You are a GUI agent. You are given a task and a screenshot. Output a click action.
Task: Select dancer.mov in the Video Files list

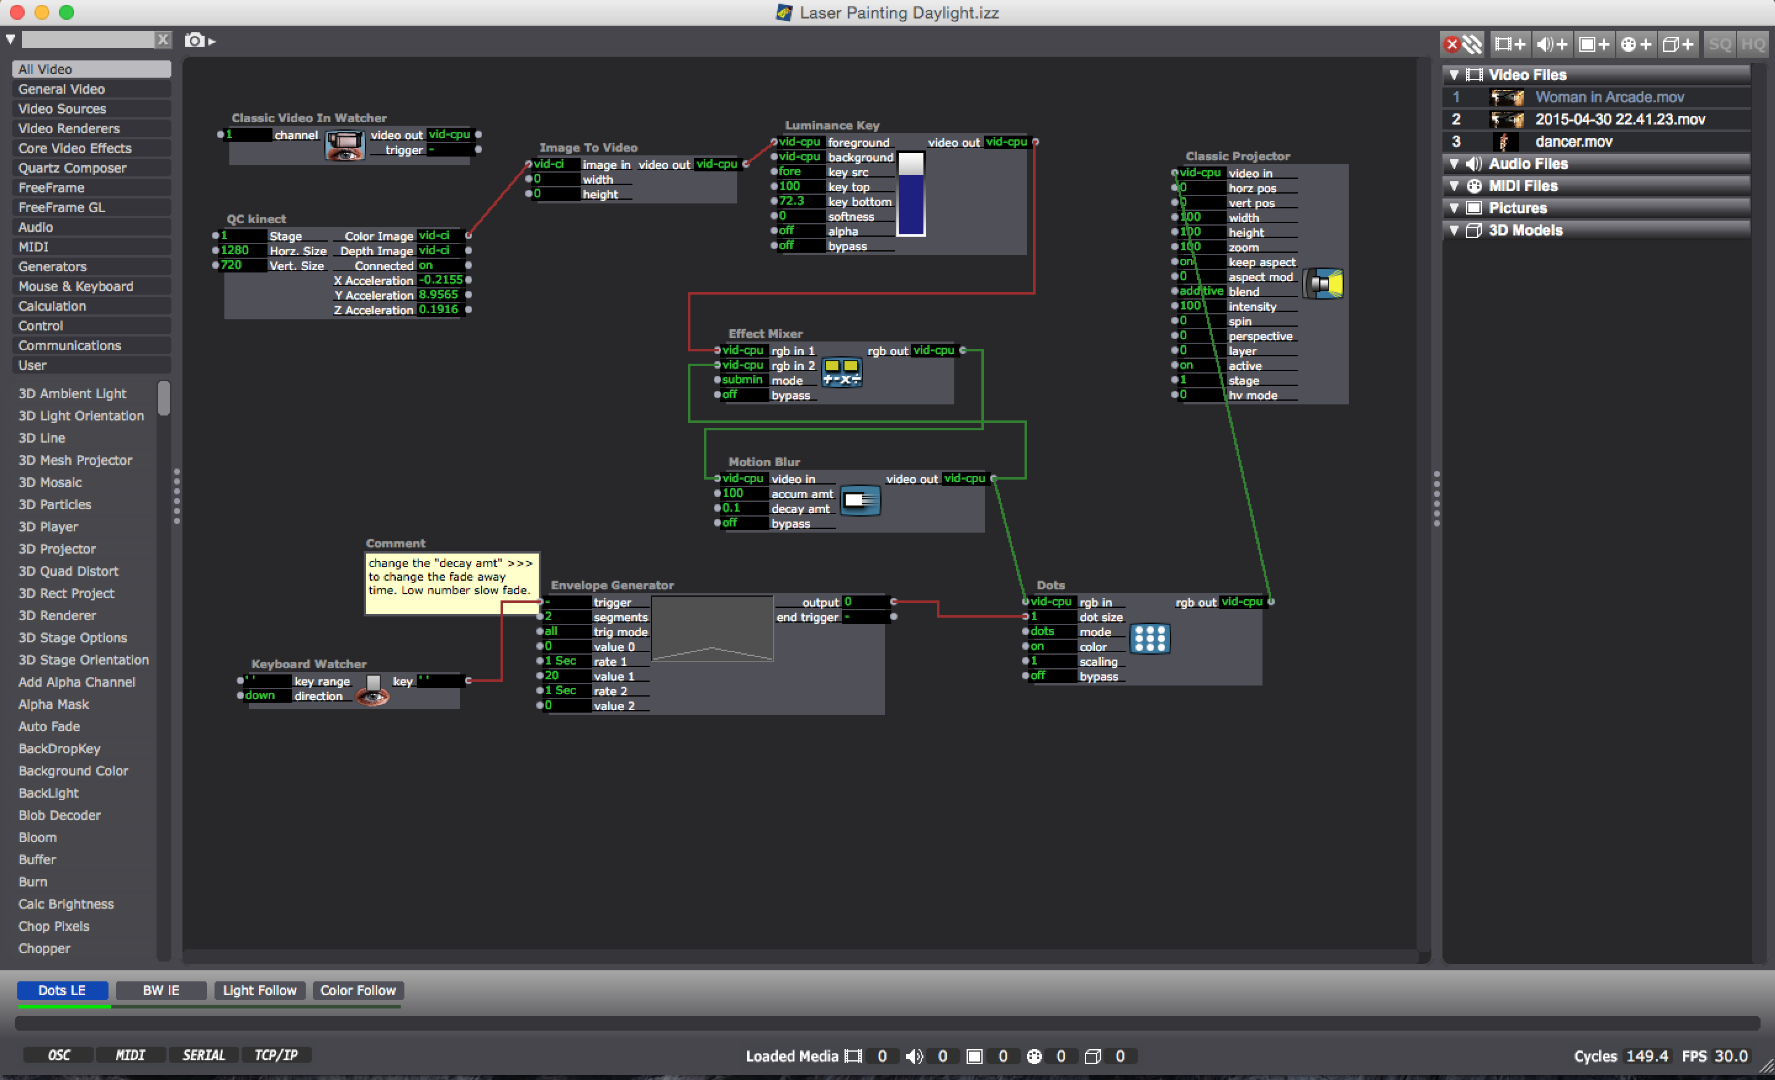point(1574,141)
